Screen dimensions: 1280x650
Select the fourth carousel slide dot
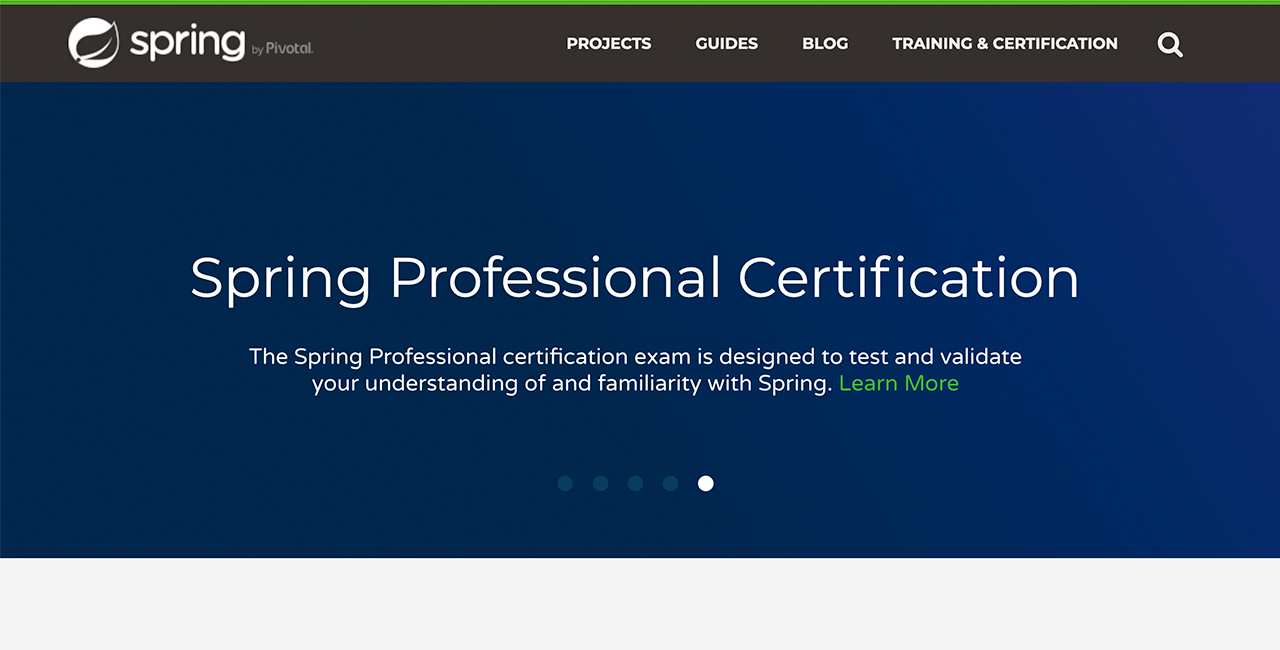[670, 483]
